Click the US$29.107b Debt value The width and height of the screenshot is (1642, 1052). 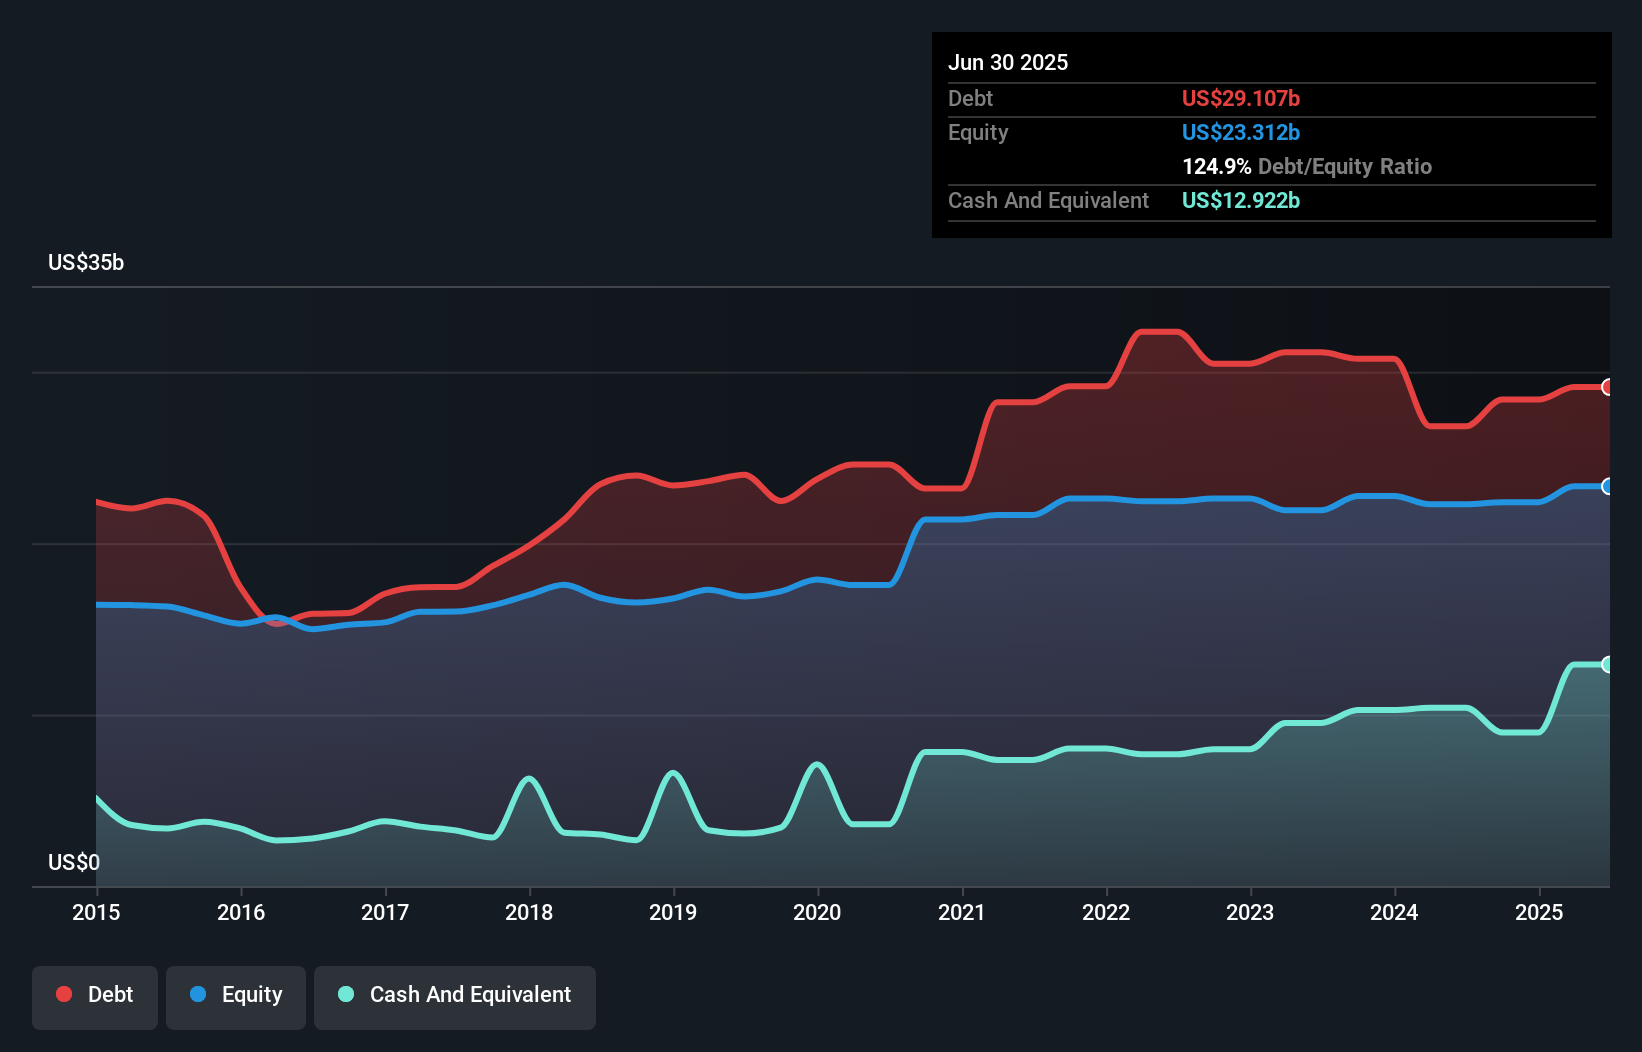1240,98
